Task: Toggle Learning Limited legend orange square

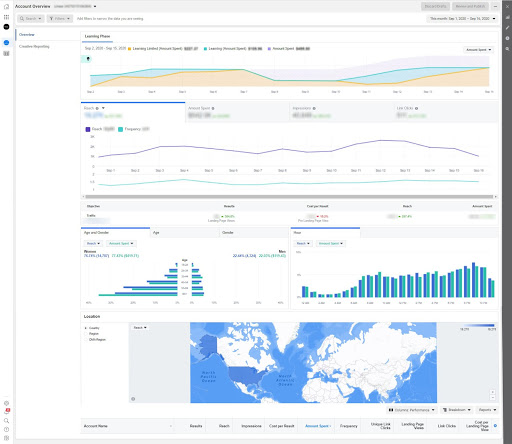Action: [130, 49]
